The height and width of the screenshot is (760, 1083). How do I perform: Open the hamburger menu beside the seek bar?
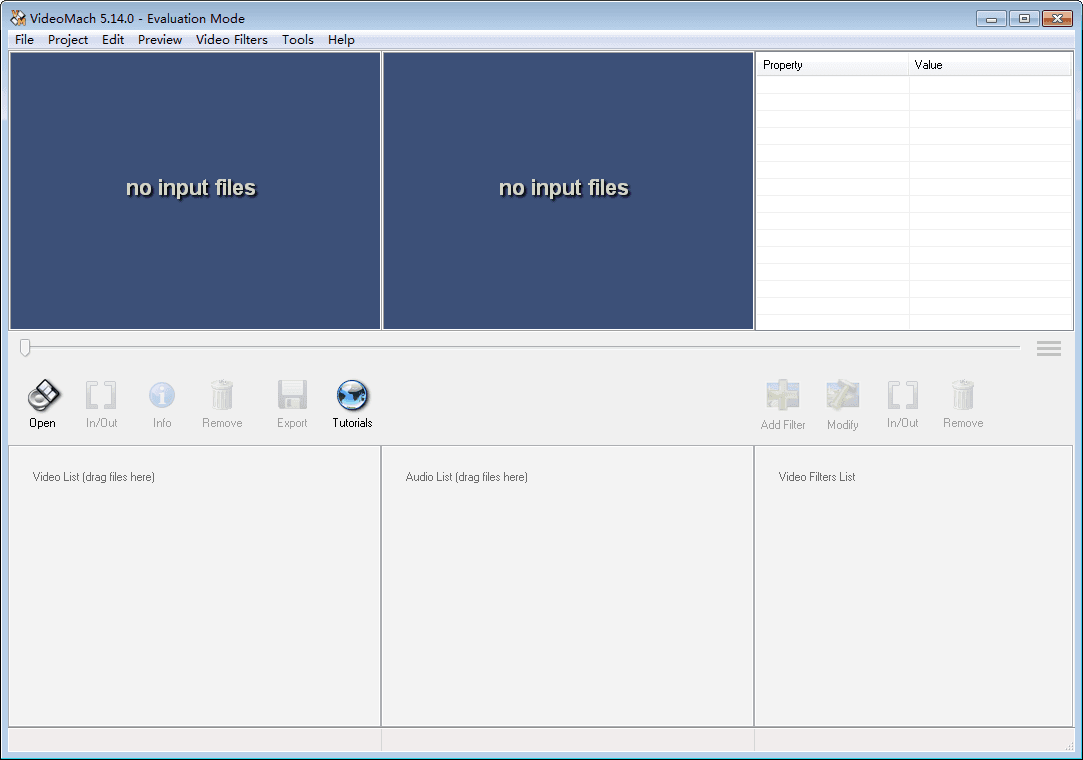pos(1048,349)
